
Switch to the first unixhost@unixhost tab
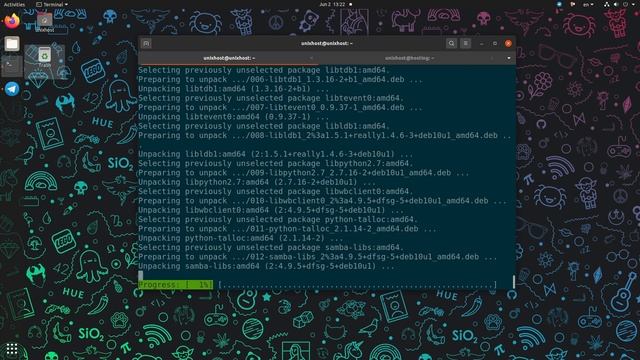click(x=229, y=58)
